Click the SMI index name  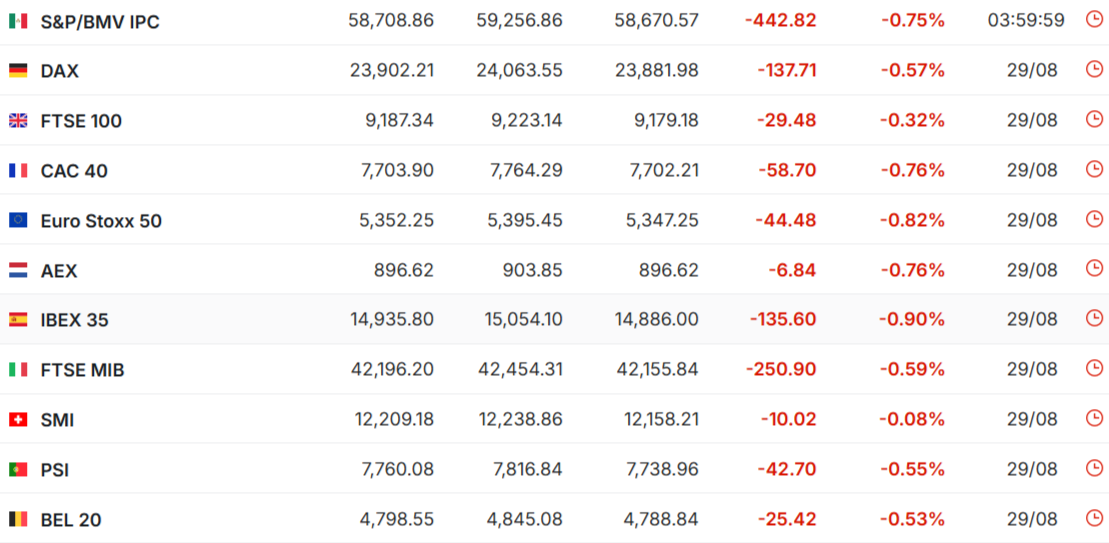57,421
